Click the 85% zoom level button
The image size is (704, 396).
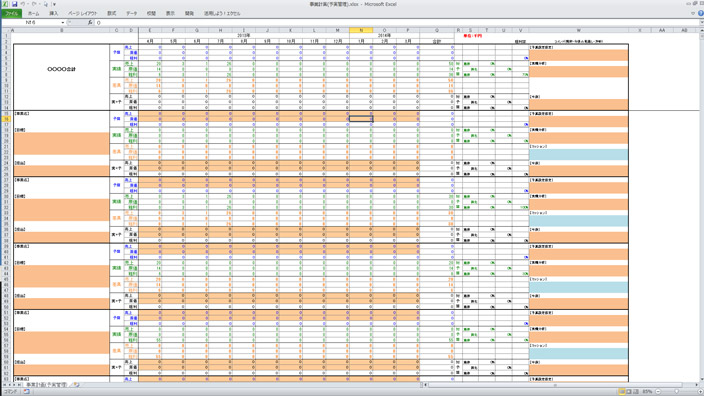647,392
